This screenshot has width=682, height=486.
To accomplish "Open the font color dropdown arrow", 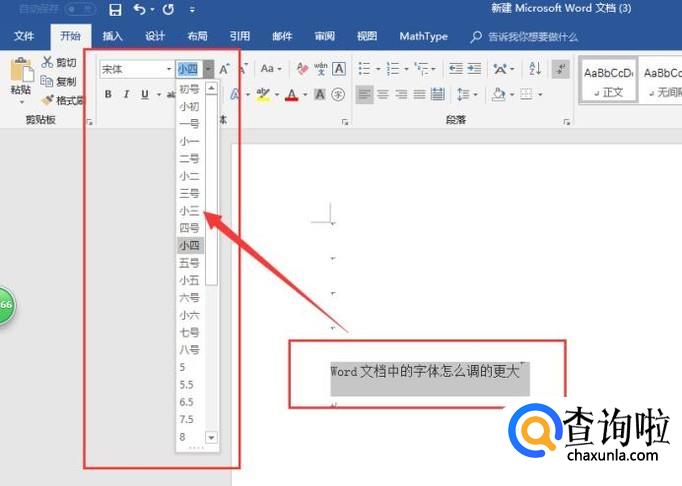I will 305,94.
